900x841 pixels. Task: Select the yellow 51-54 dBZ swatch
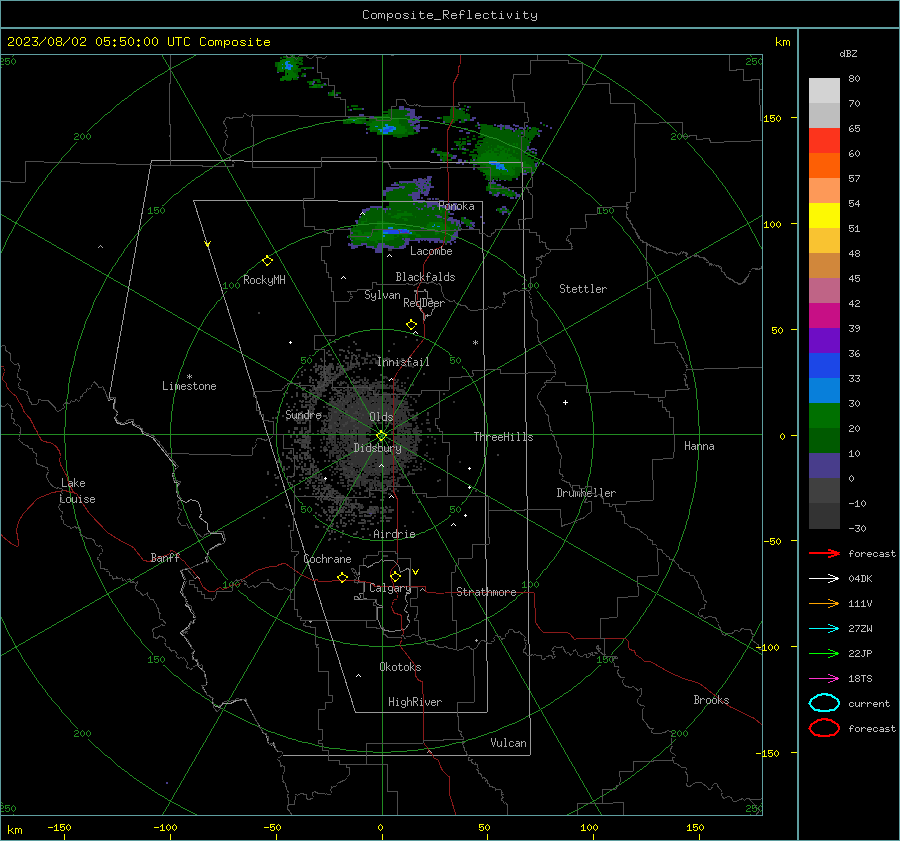pos(824,216)
